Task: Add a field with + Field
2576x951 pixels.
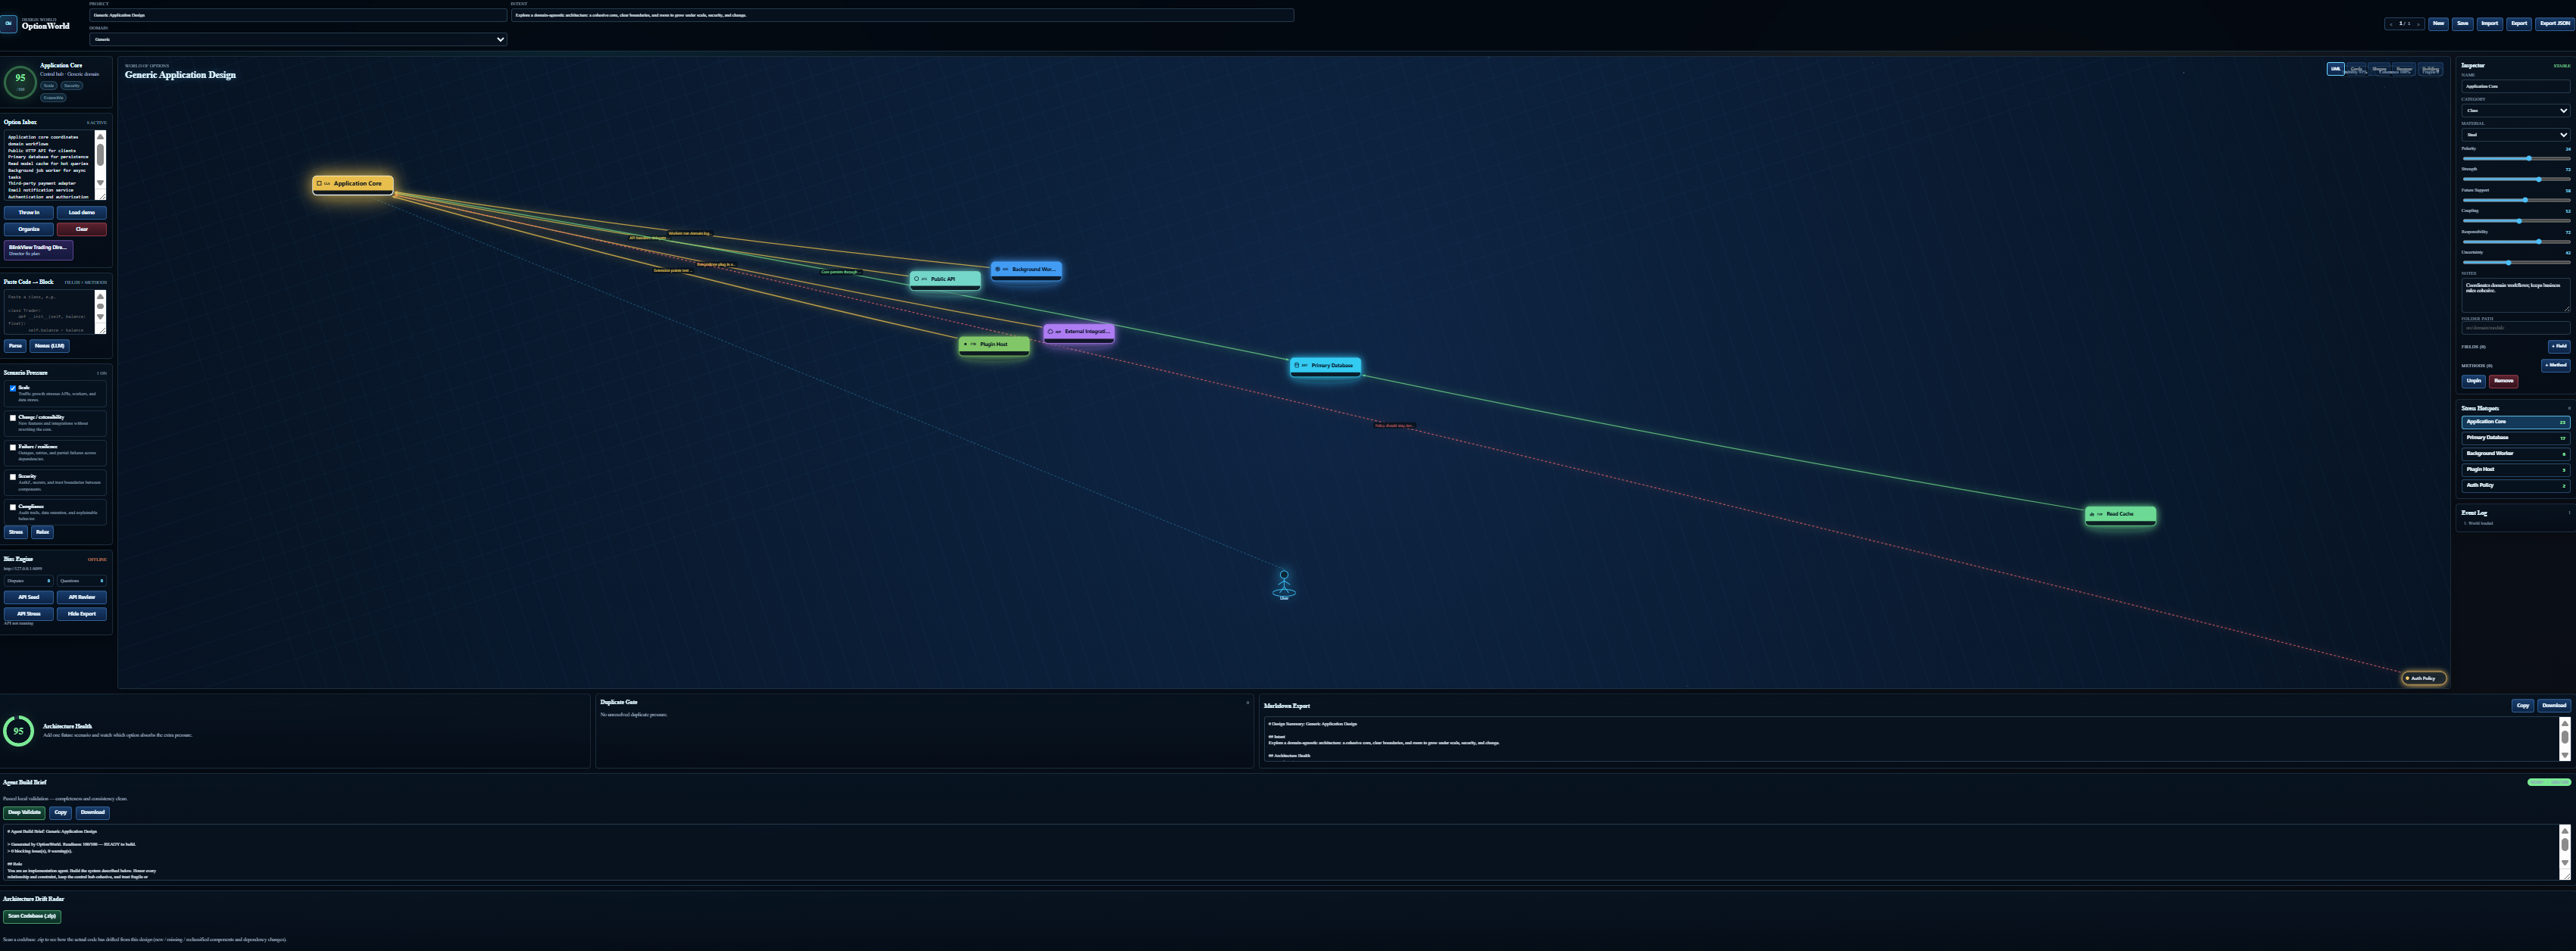Action: (x=2559, y=346)
